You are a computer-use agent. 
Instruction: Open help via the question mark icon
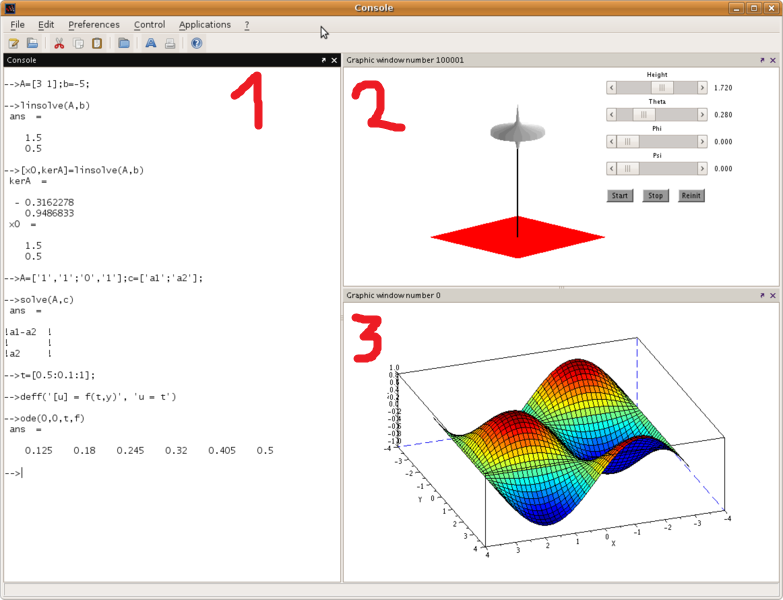(x=197, y=43)
